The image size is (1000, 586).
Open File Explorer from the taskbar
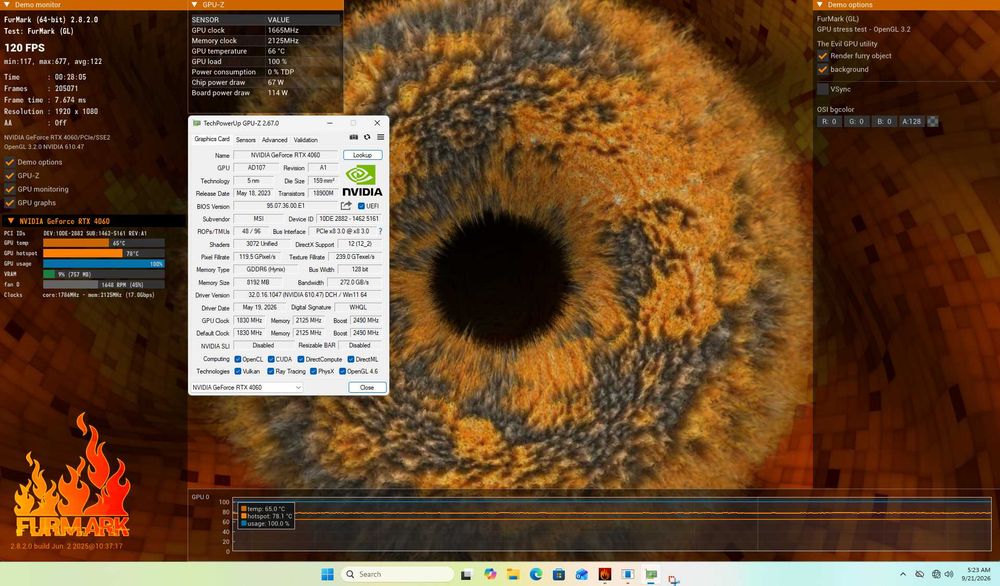(513, 574)
